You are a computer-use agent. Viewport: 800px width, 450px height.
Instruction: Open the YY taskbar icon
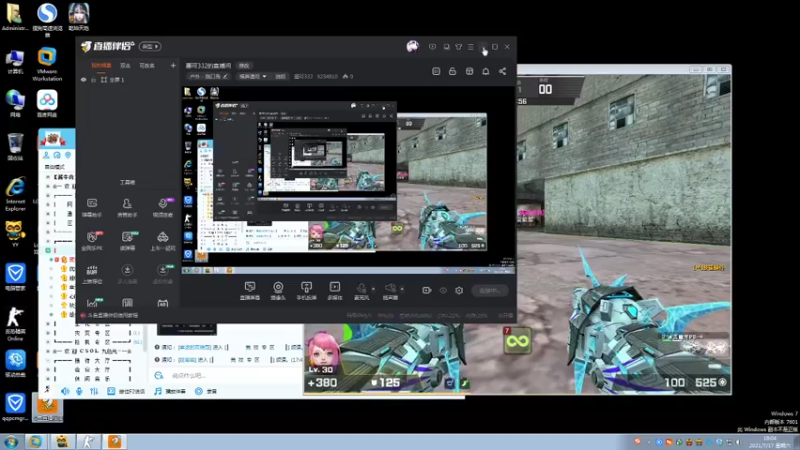point(63,442)
